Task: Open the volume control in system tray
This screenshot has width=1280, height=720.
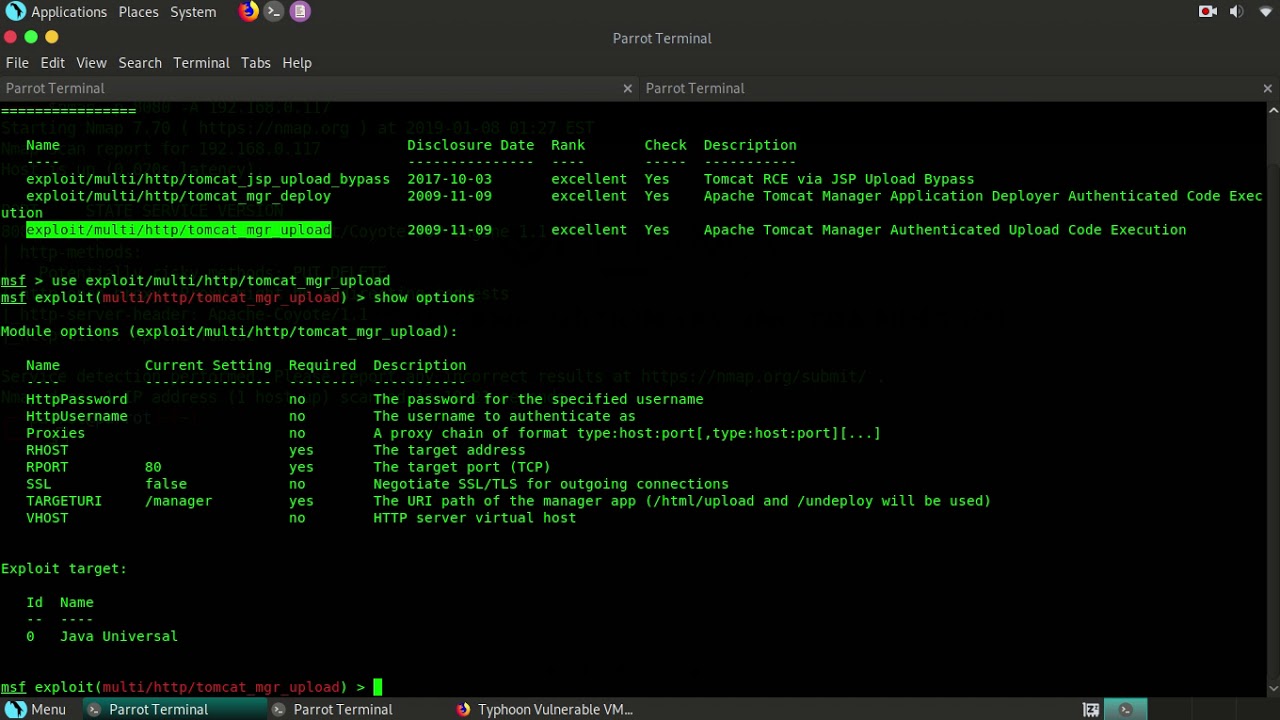Action: pyautogui.click(x=1237, y=12)
